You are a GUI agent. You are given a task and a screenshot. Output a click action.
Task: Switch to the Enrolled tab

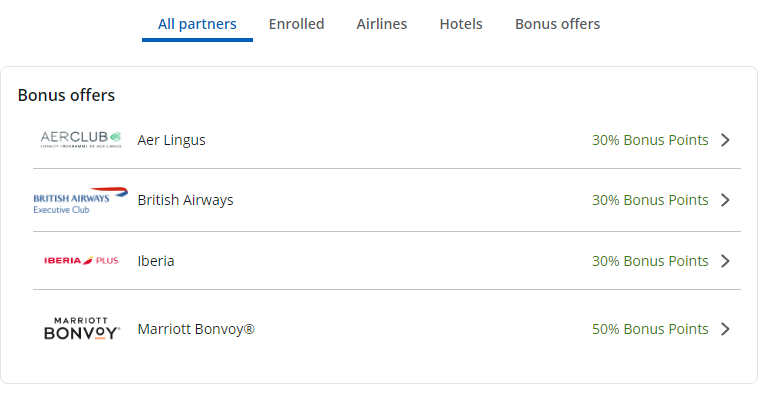pos(296,24)
